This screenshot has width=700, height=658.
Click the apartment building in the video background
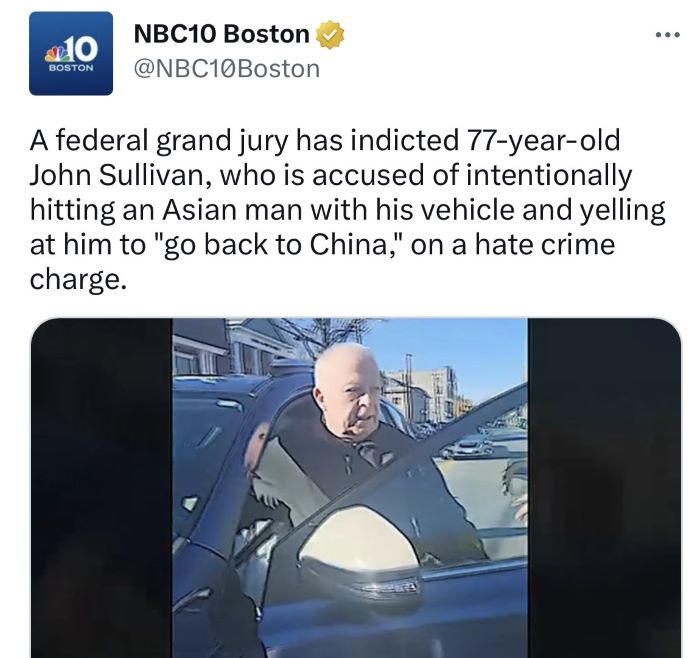424,393
